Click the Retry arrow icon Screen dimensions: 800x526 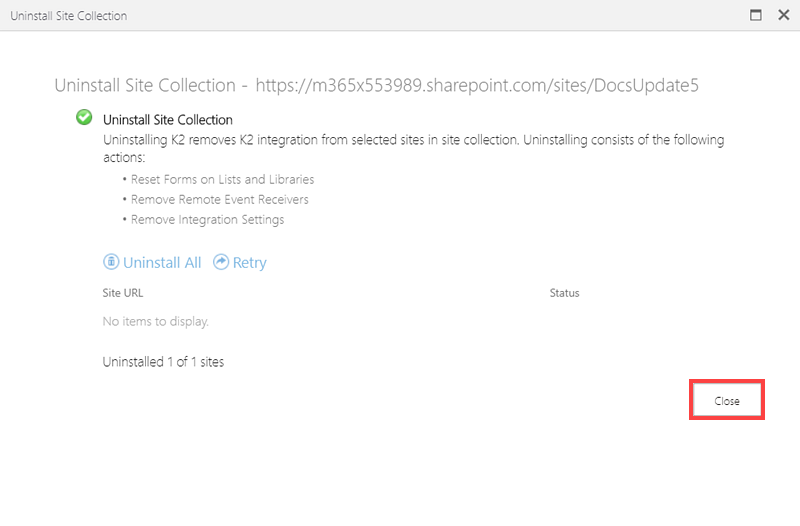(220, 262)
